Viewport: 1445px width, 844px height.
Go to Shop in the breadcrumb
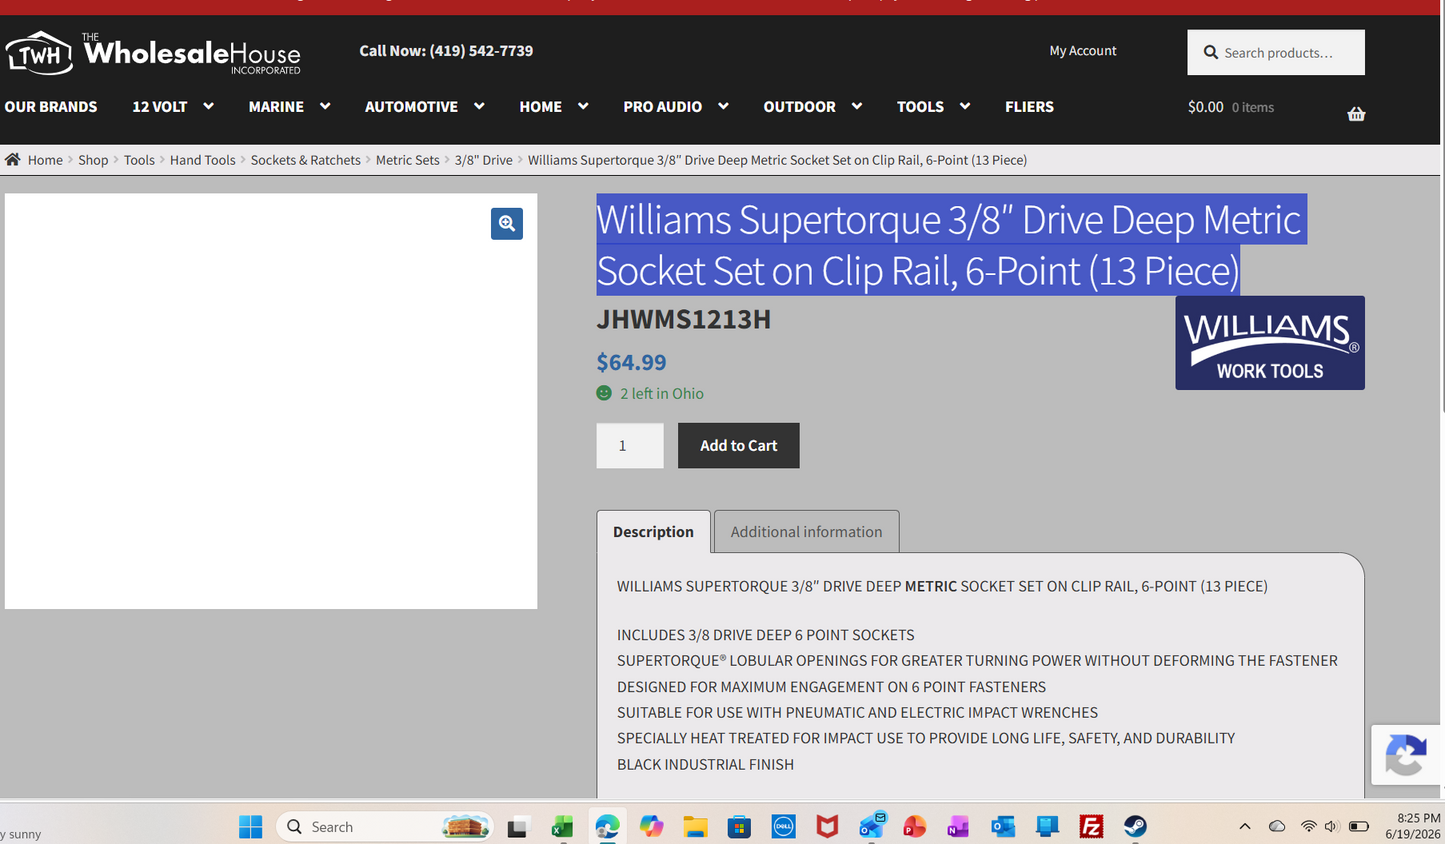tap(93, 160)
